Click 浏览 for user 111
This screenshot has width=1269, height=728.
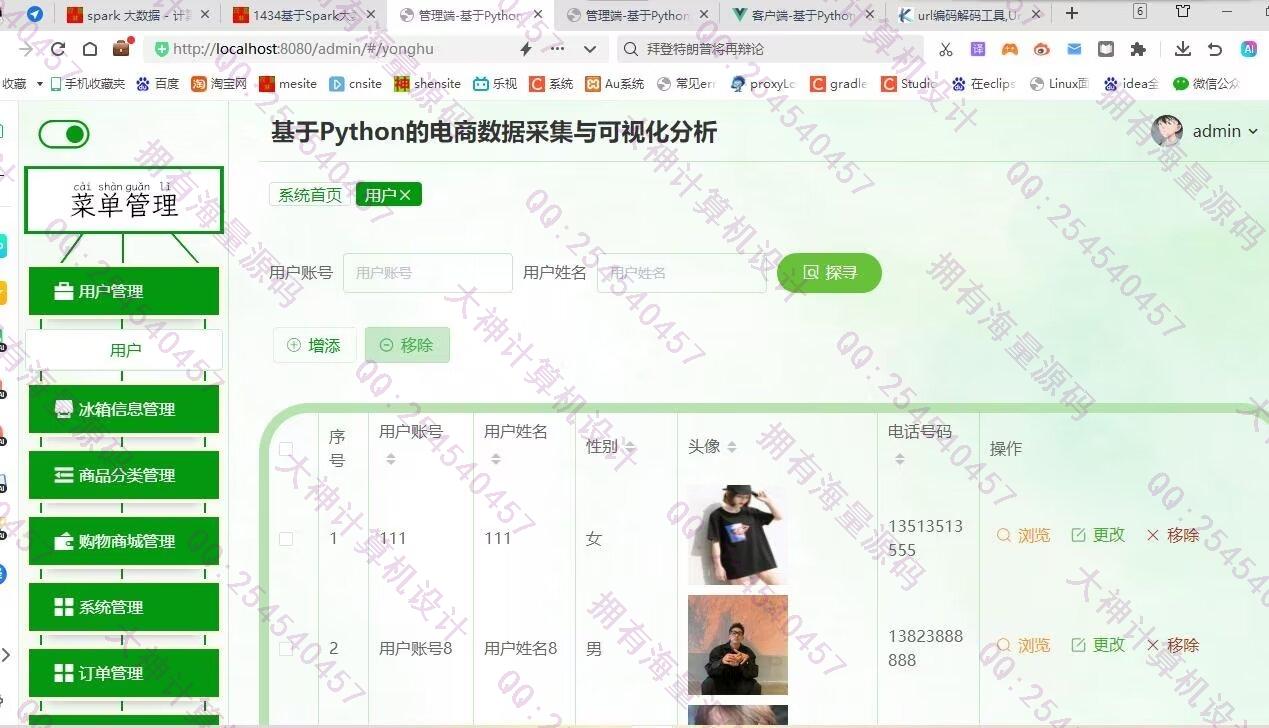pos(1024,535)
